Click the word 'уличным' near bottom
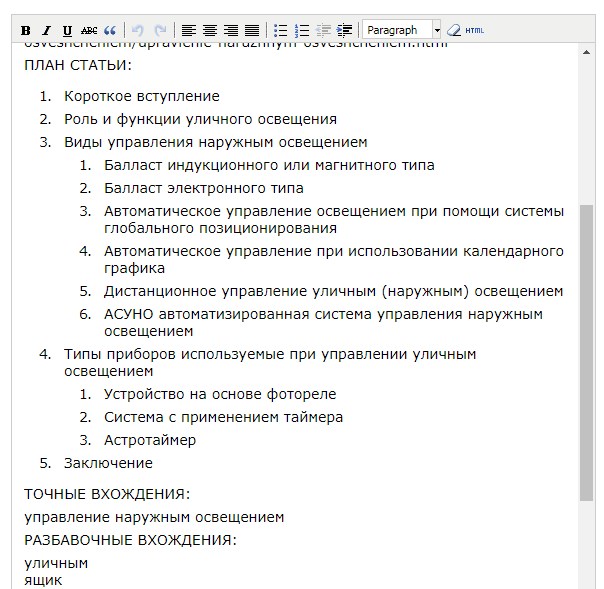The image size is (604, 589). [56, 564]
